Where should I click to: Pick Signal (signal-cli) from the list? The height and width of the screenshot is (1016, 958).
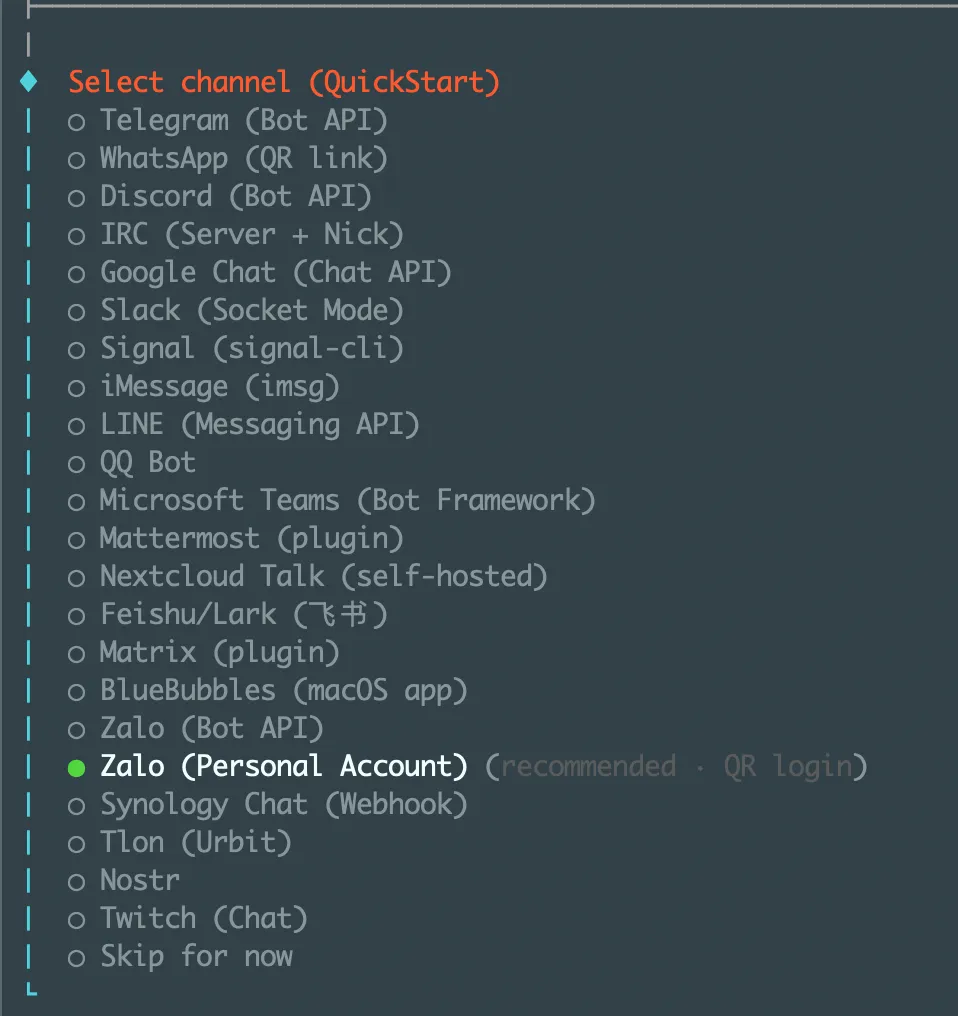(77, 350)
